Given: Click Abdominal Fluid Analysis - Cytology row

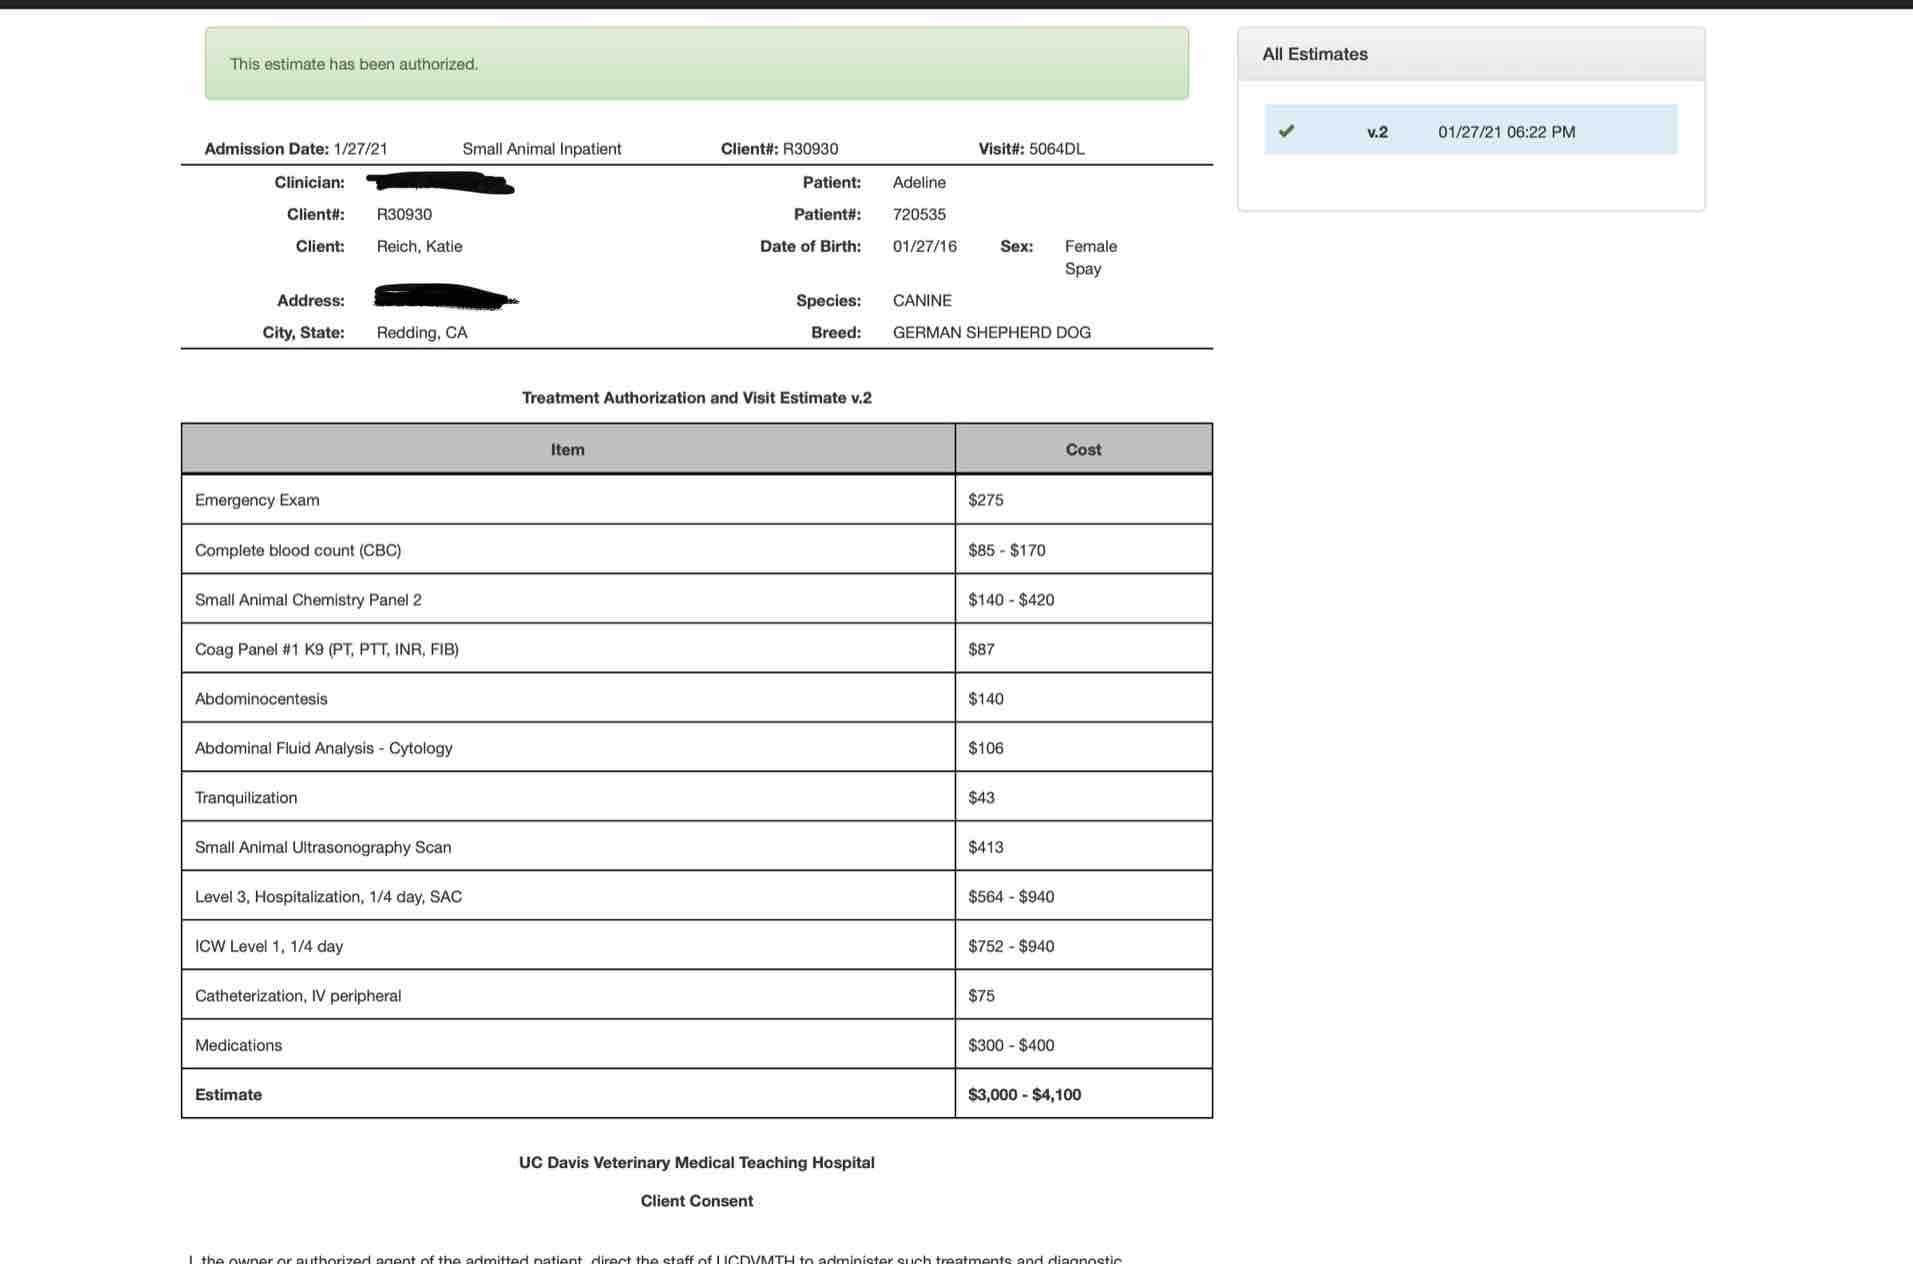Looking at the screenshot, I should (x=697, y=747).
